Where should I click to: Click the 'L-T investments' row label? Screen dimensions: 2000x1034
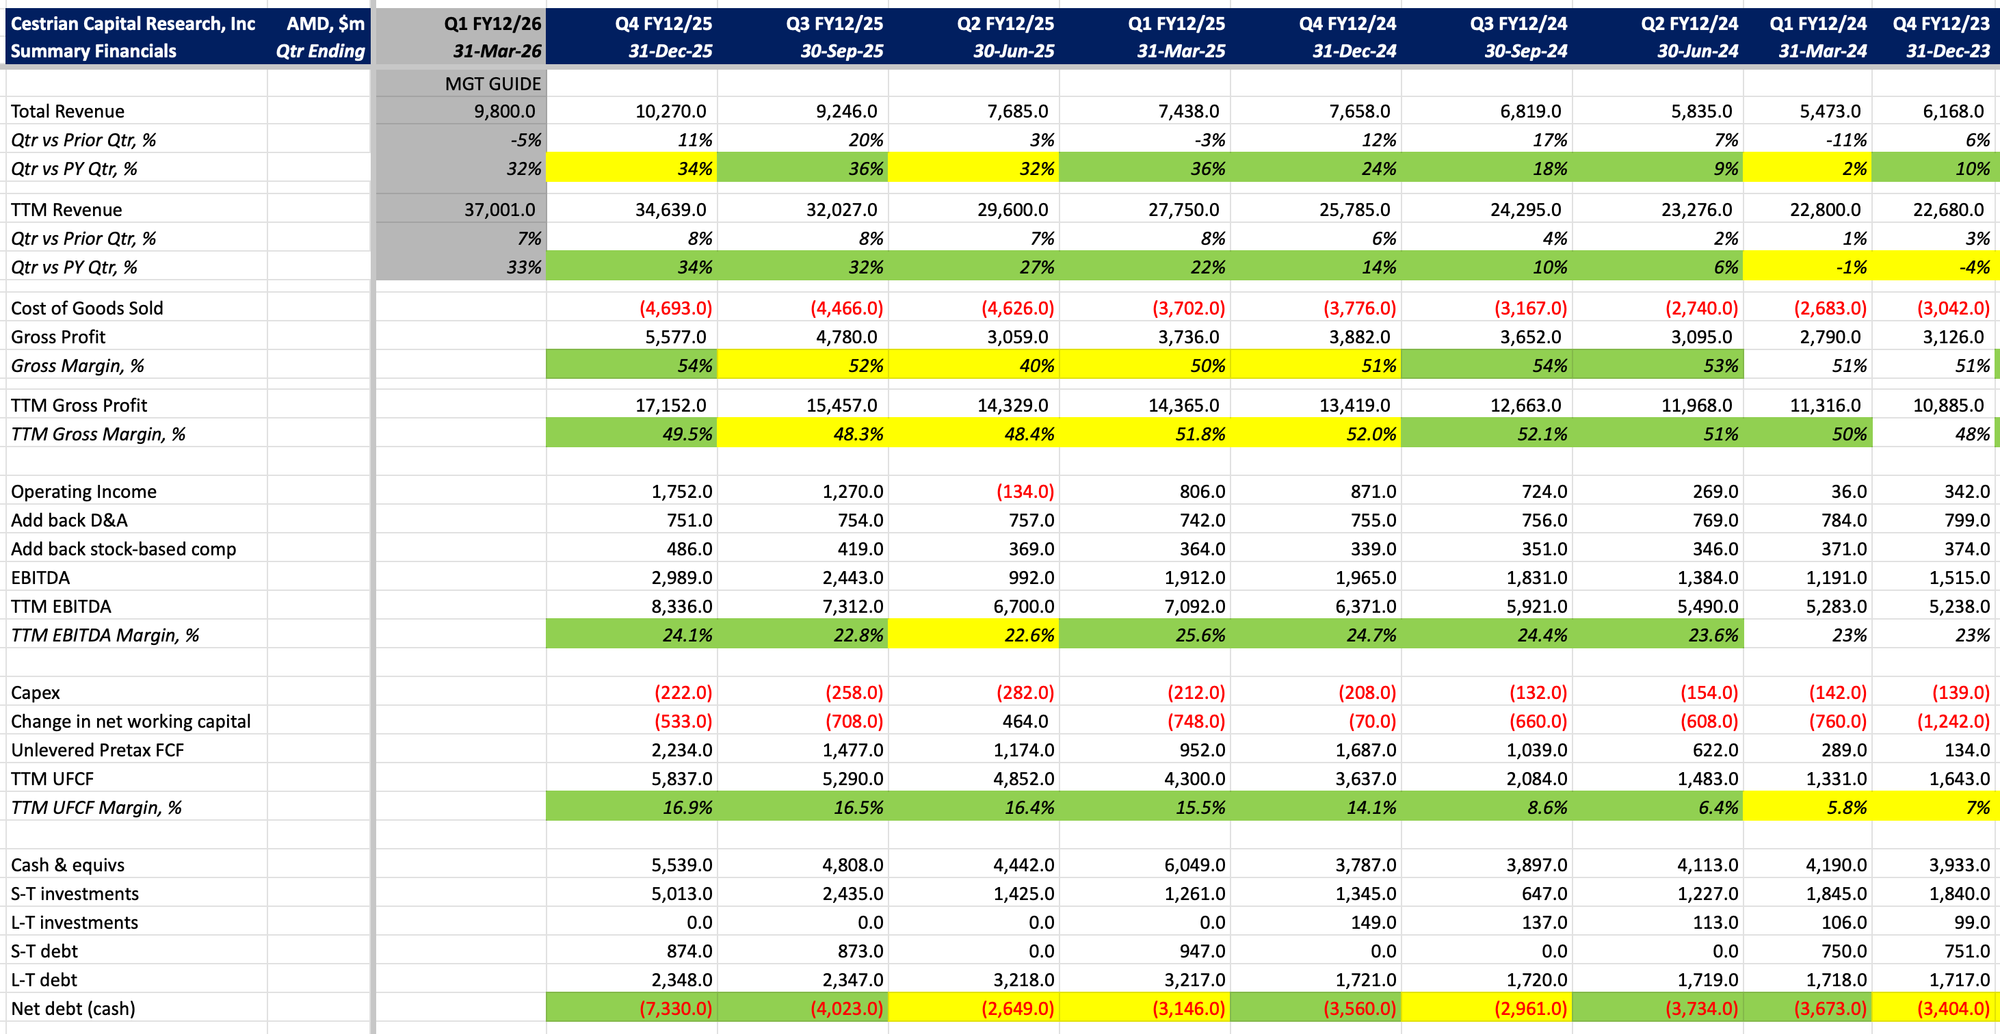(x=74, y=923)
